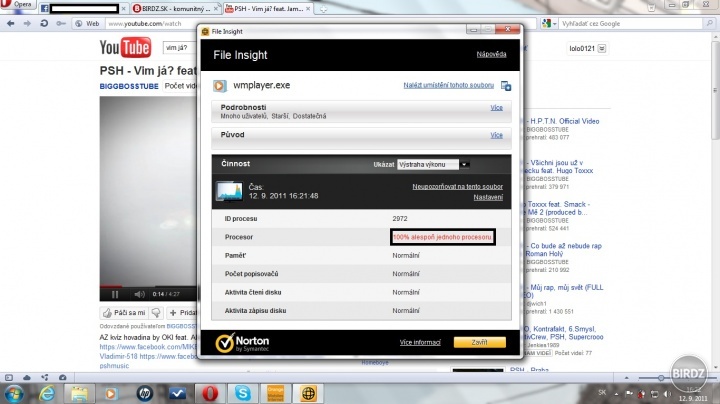Click the video progress bar

[x=149, y=286]
